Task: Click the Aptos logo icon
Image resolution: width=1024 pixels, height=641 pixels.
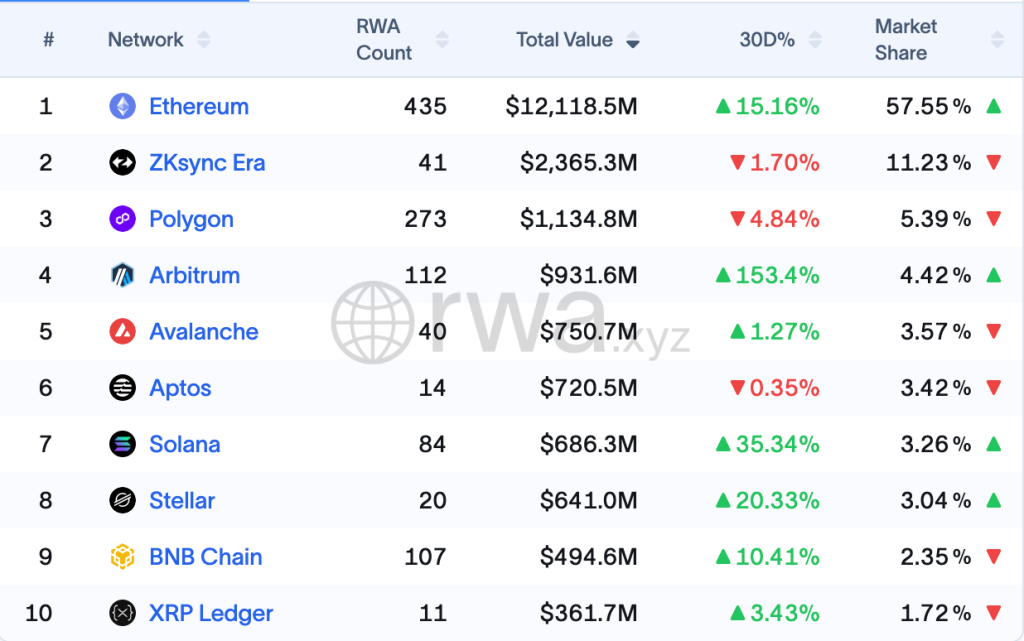Action: [x=122, y=388]
